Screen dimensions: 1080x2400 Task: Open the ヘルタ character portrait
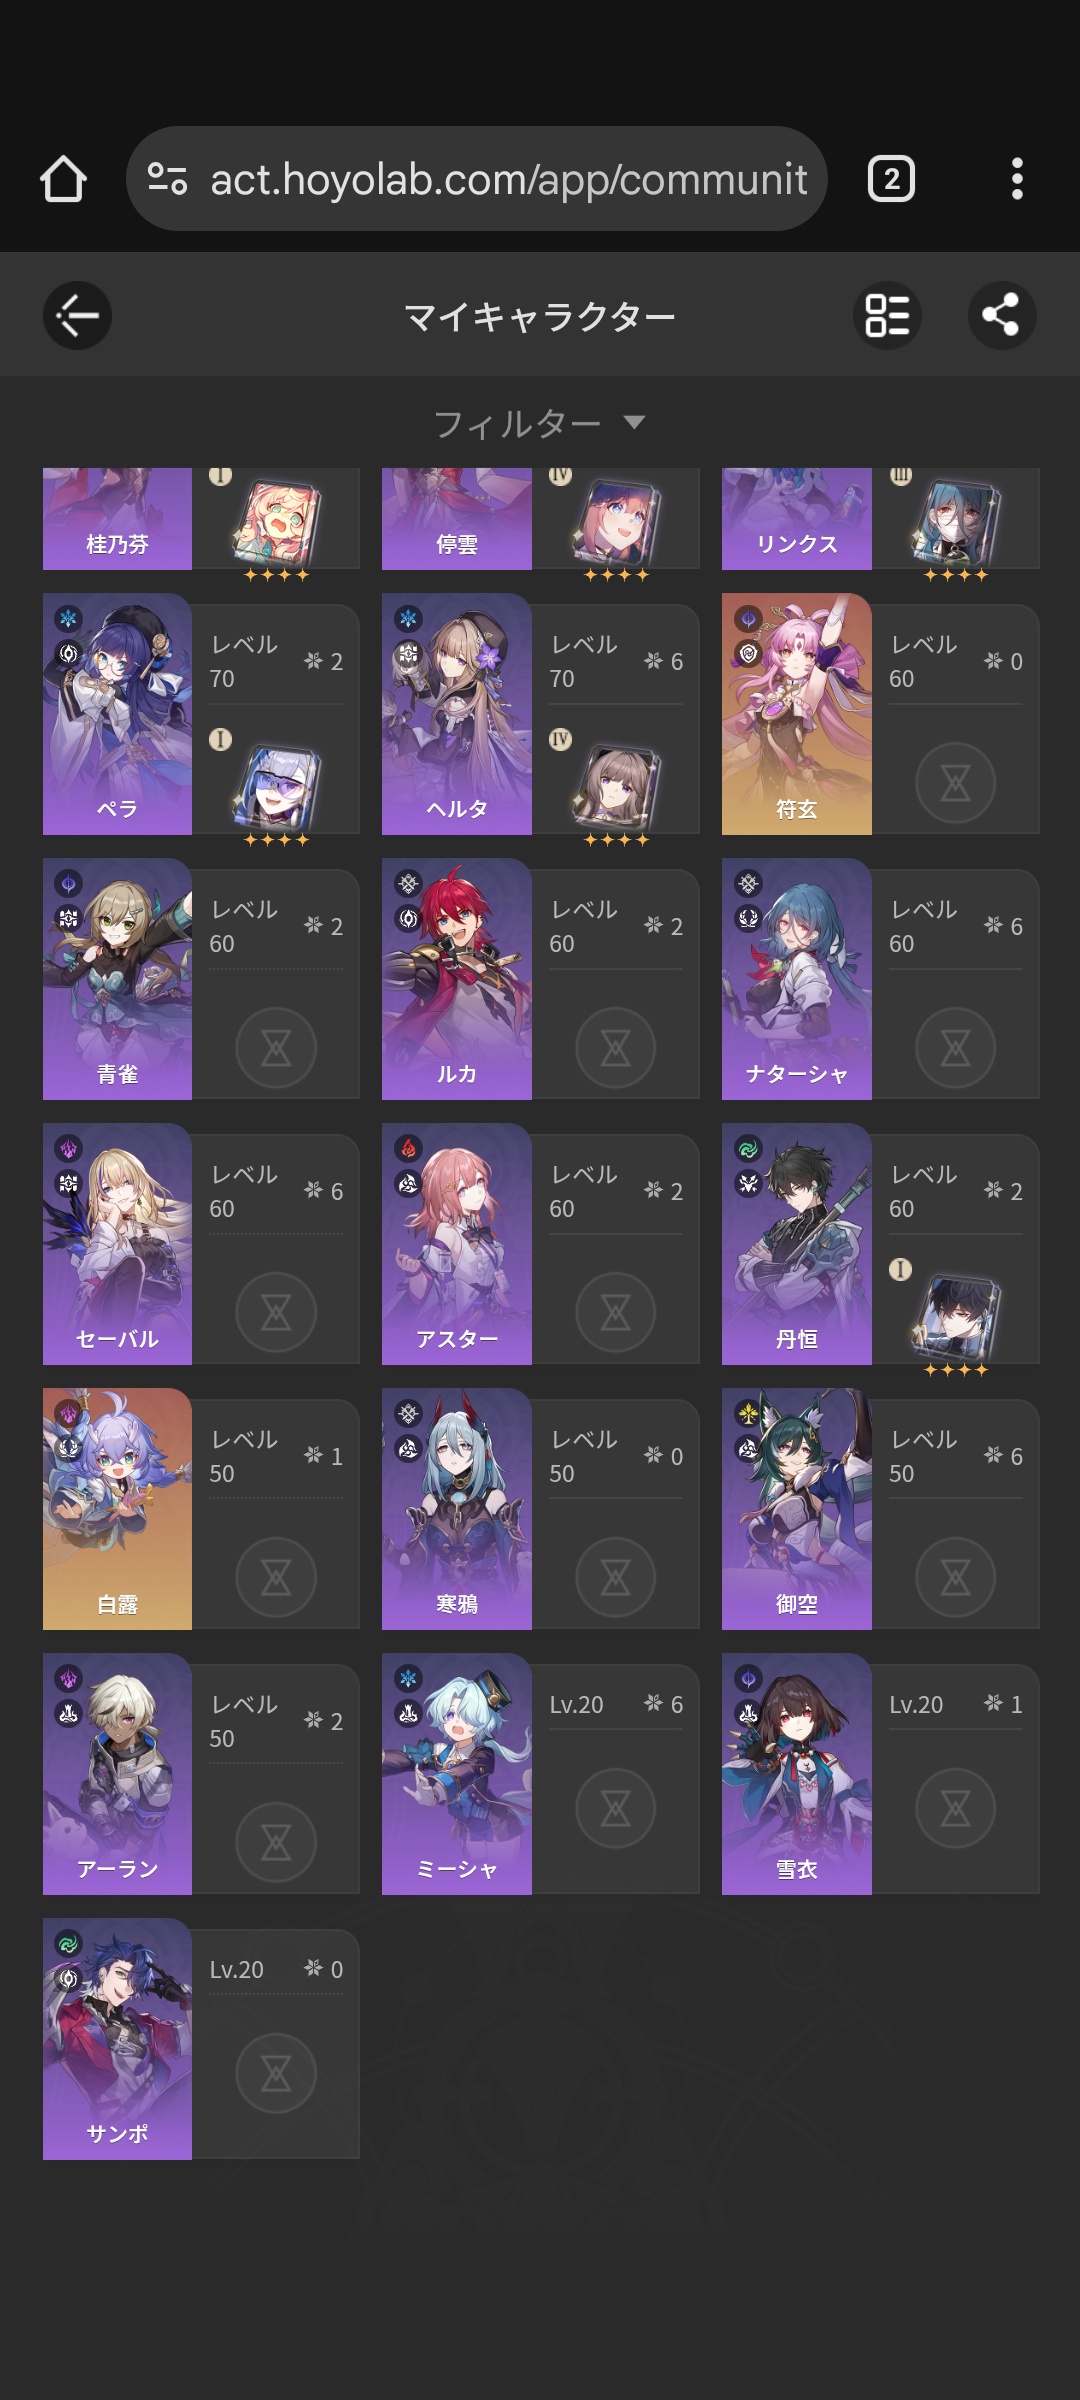pos(456,714)
